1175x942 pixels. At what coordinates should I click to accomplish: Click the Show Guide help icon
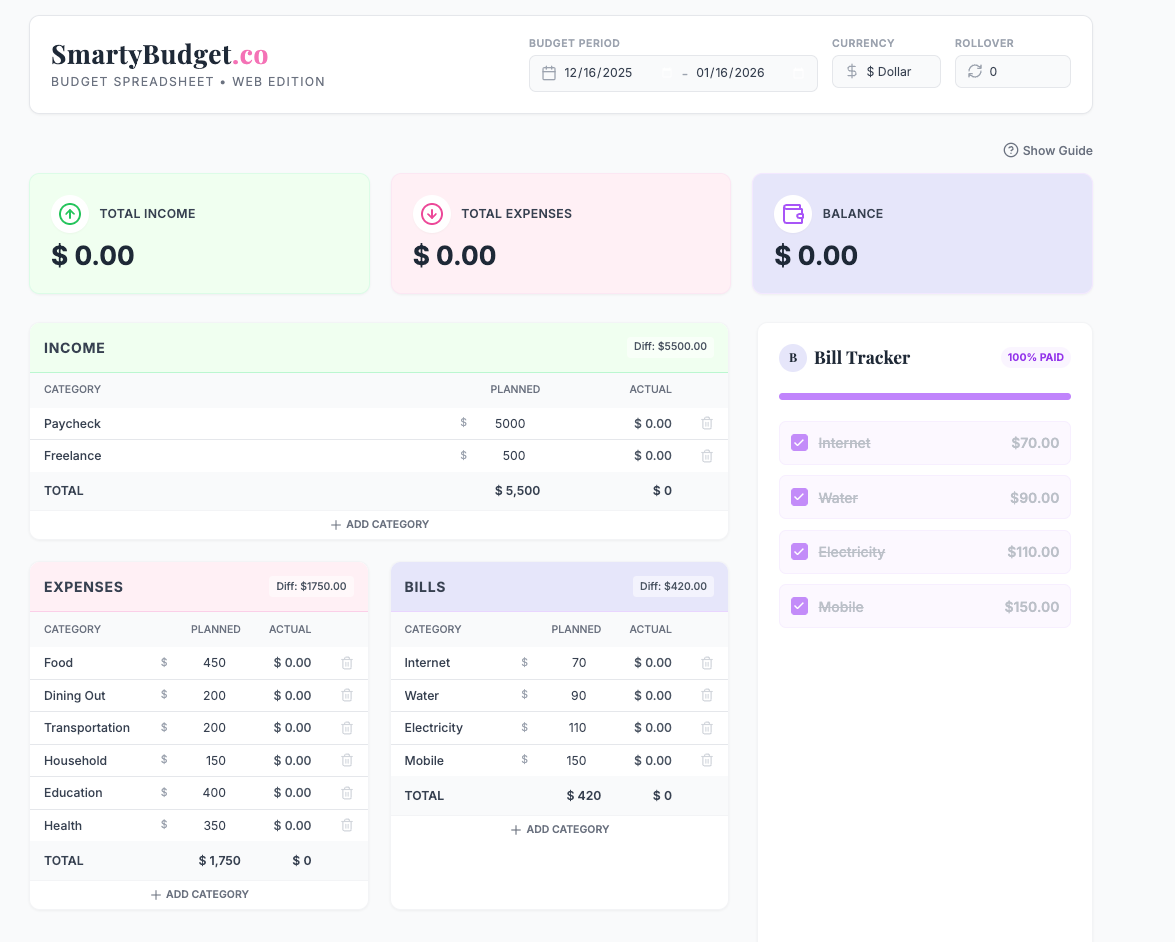pyautogui.click(x=1011, y=151)
